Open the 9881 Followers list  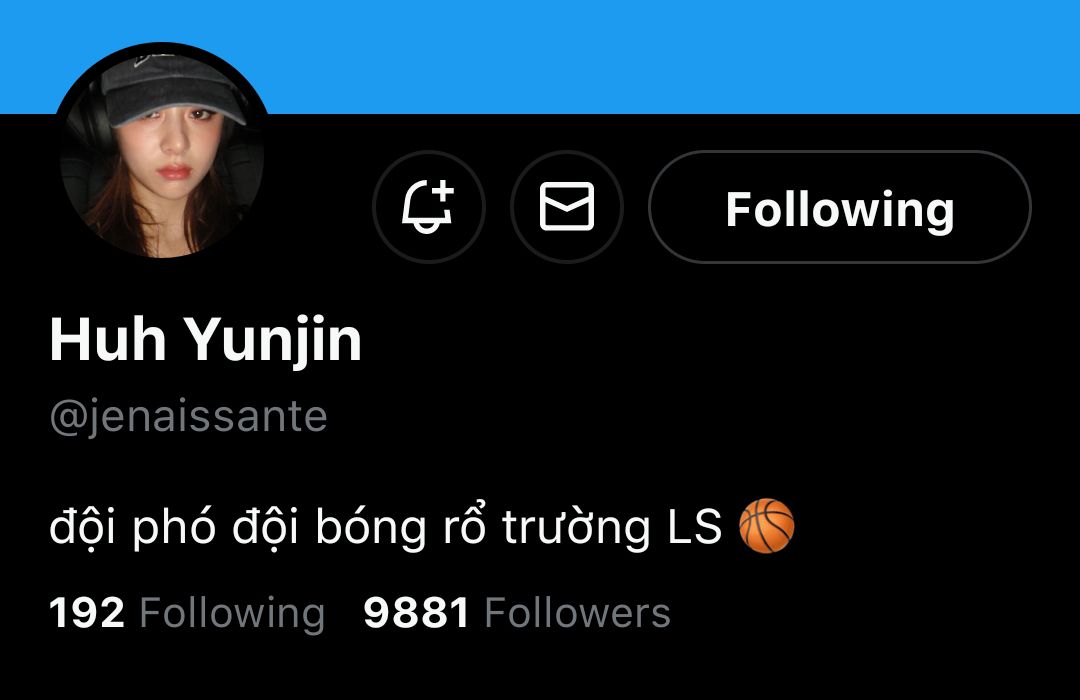(517, 612)
